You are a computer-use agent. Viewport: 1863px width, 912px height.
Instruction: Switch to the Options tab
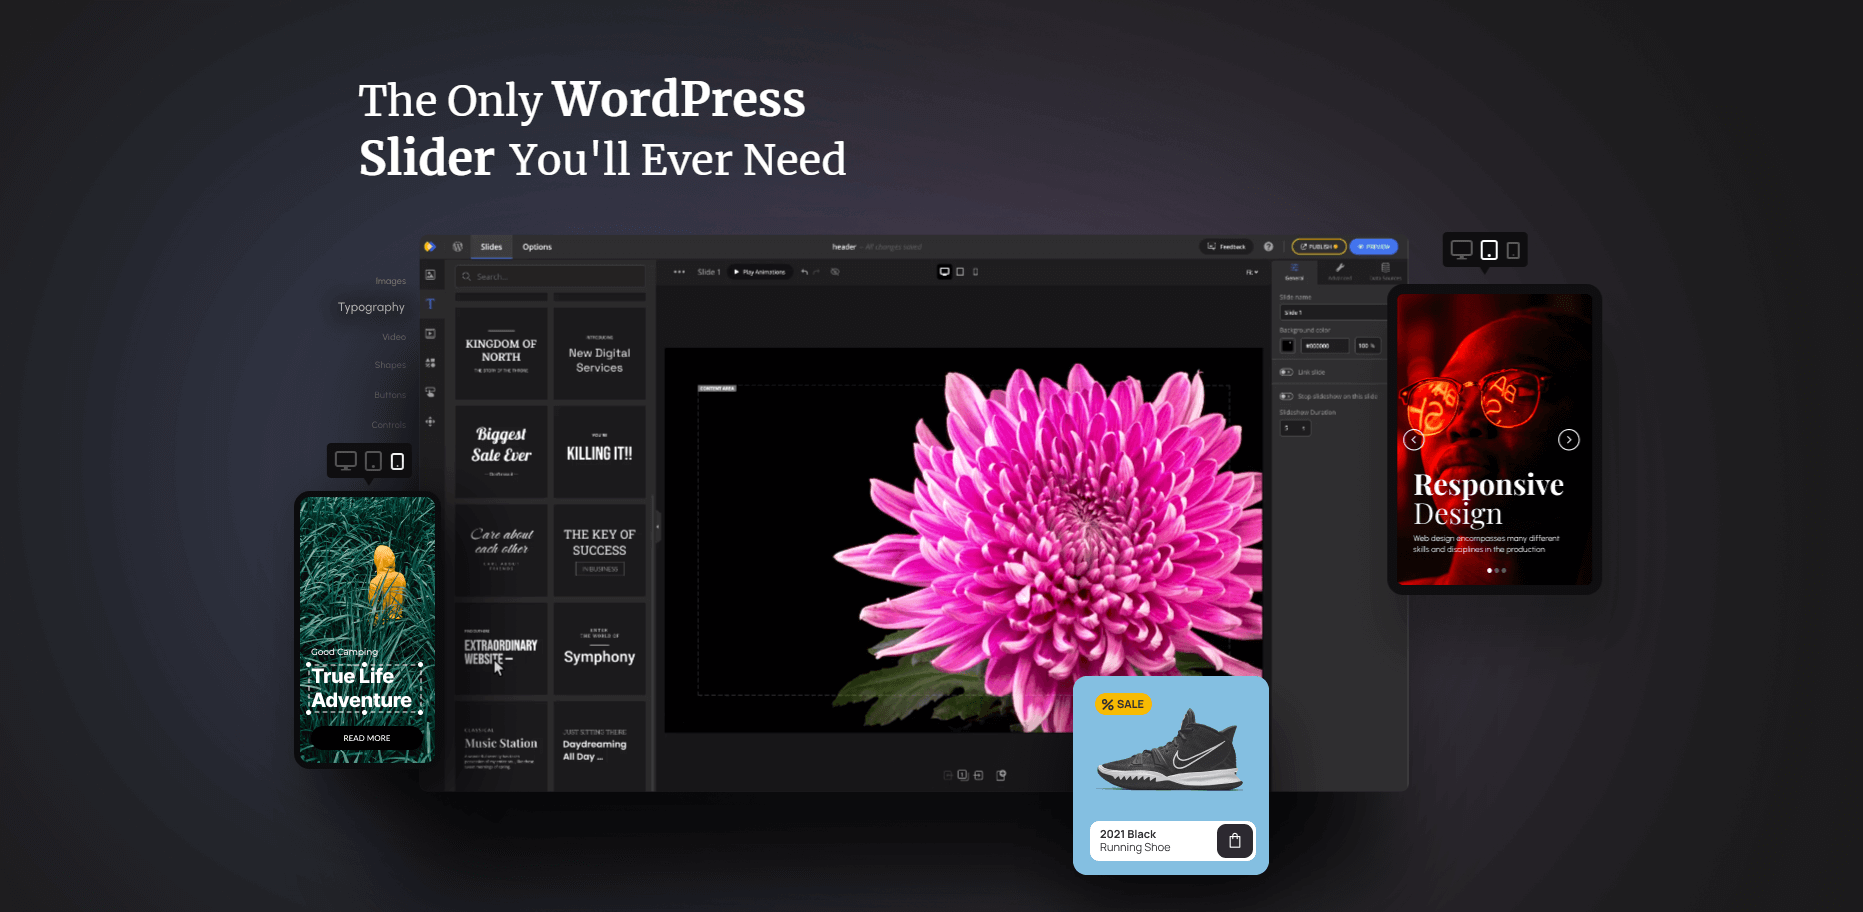pos(537,247)
